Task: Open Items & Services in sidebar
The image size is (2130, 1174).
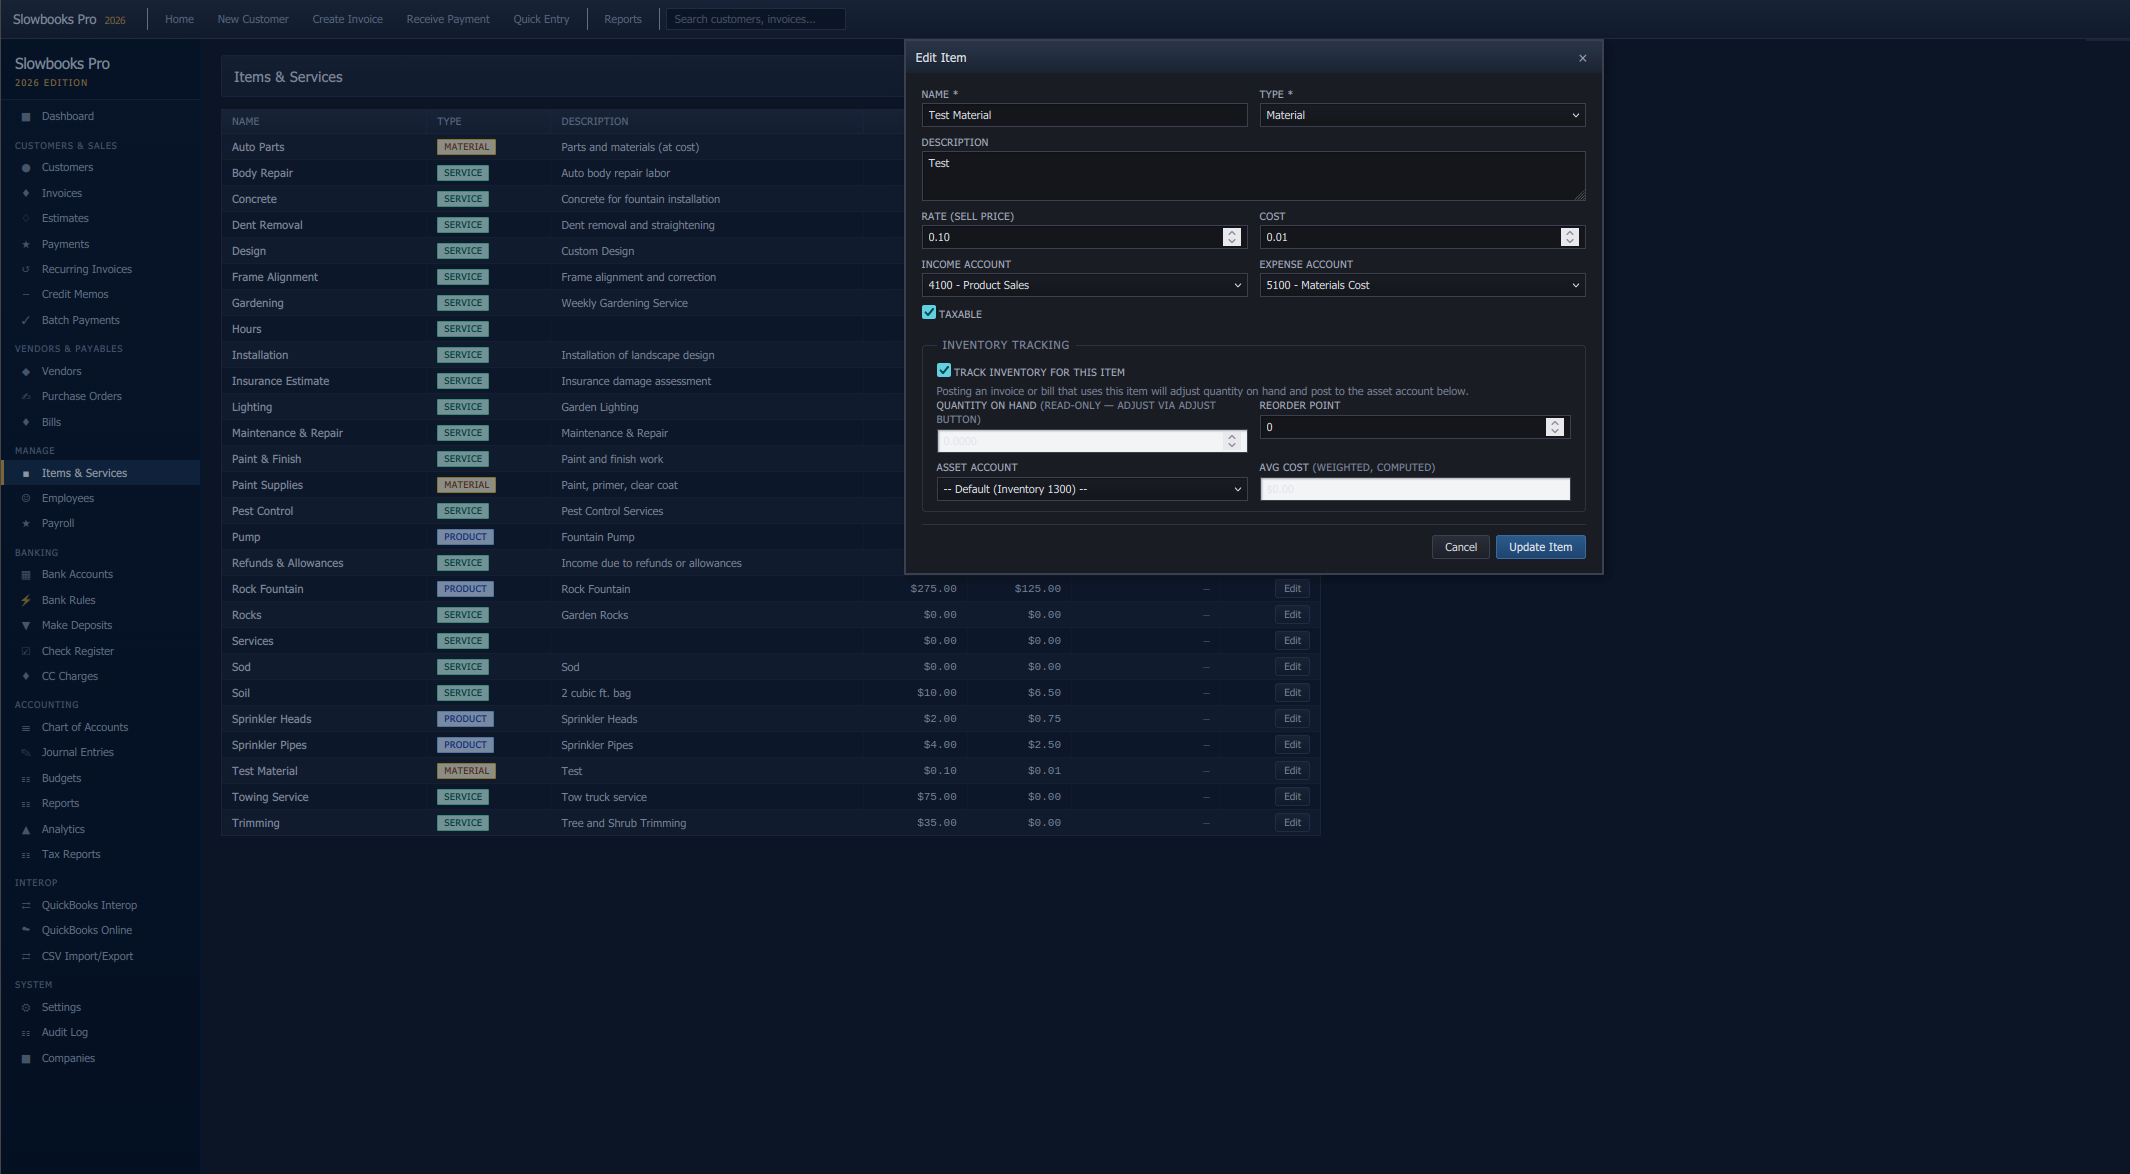Action: [100, 474]
